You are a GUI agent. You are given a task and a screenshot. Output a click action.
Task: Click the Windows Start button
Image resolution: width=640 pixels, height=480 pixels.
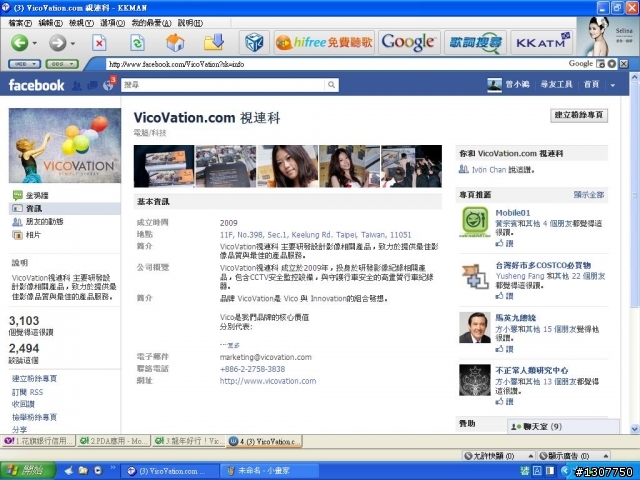point(27,471)
